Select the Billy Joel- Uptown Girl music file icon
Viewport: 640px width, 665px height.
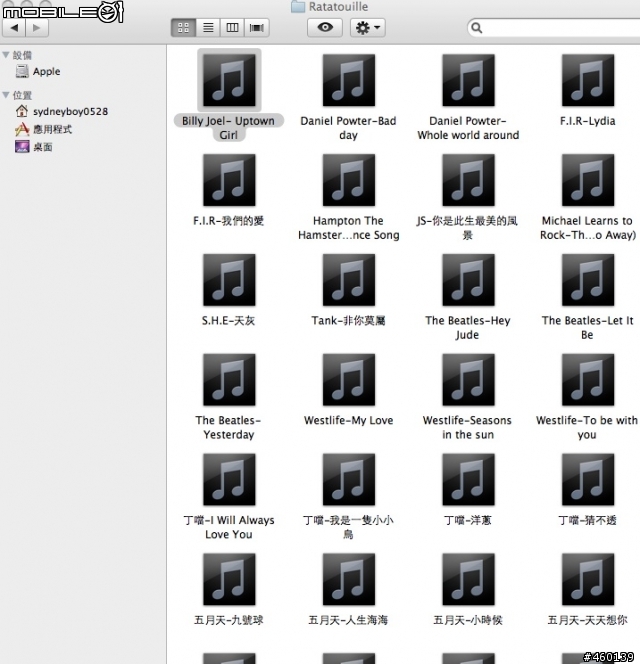[x=229, y=80]
